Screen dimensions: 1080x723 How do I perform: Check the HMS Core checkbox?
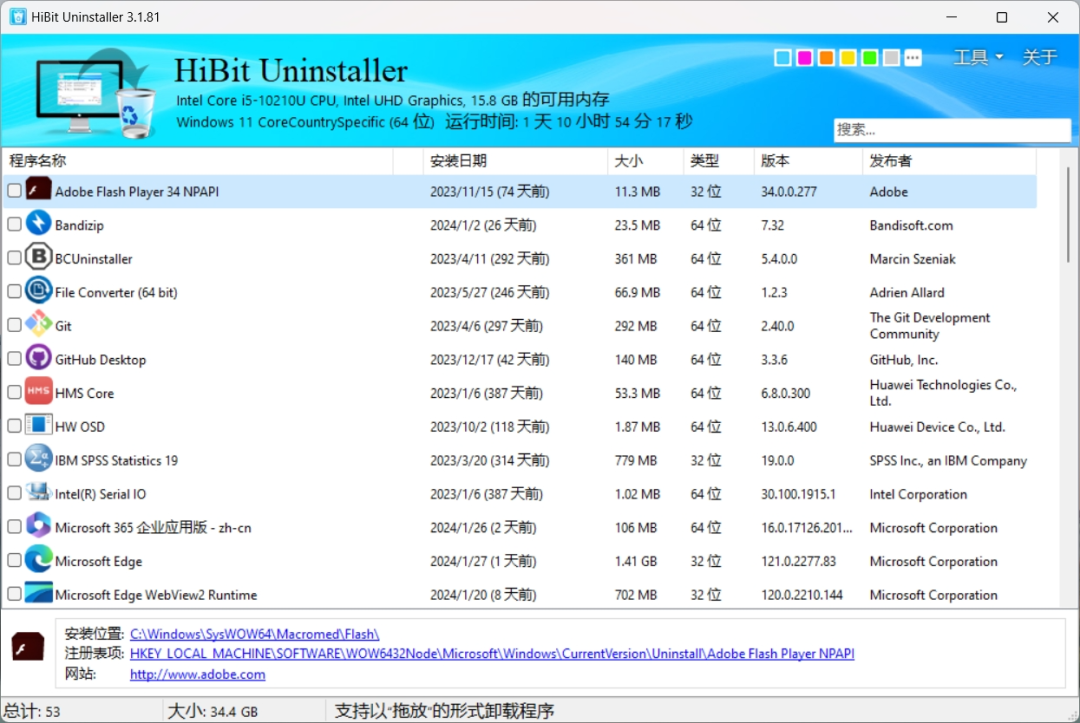coord(14,392)
